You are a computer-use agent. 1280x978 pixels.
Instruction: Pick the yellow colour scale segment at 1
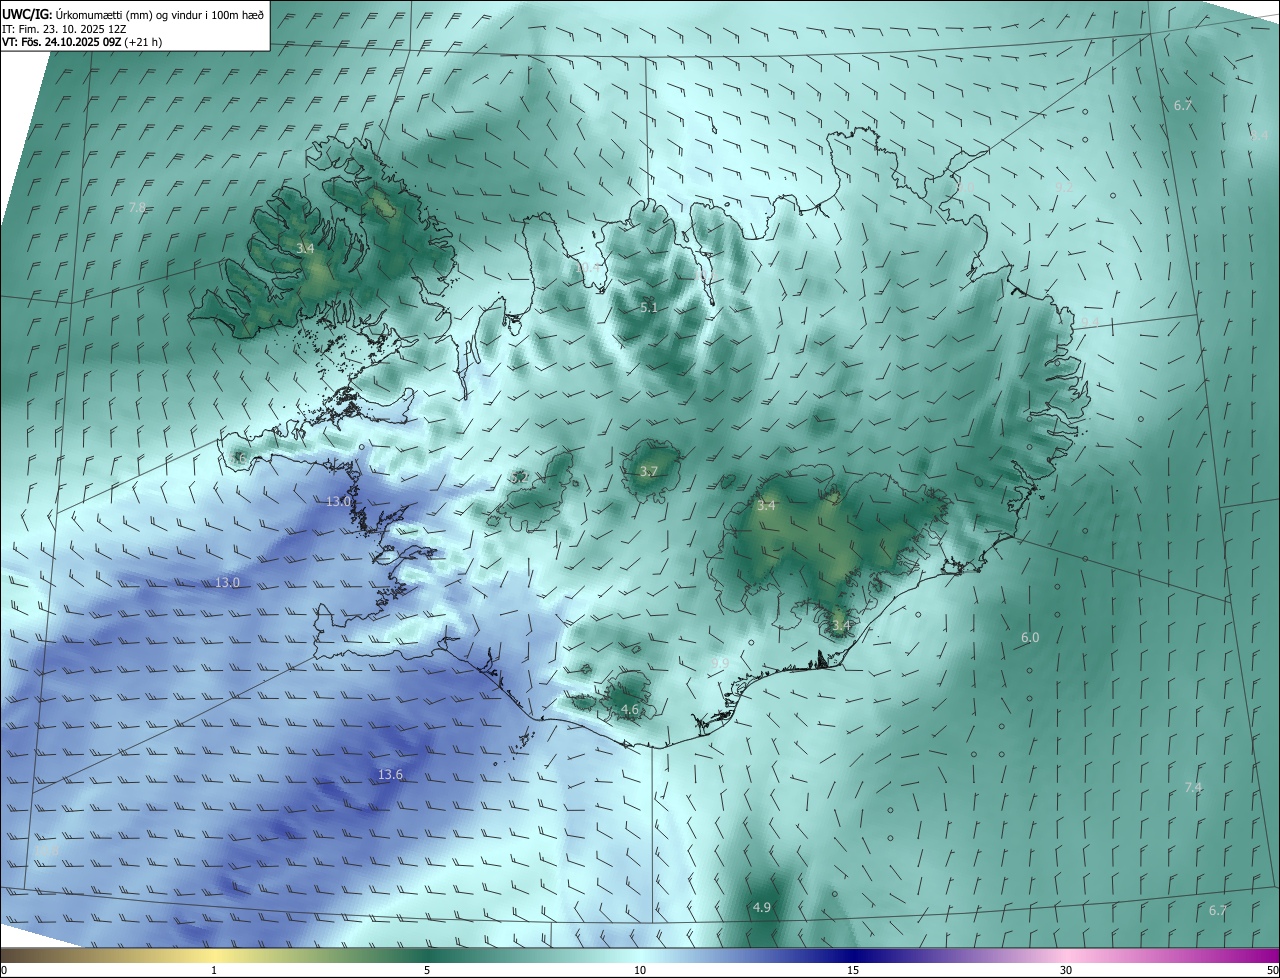pos(214,955)
